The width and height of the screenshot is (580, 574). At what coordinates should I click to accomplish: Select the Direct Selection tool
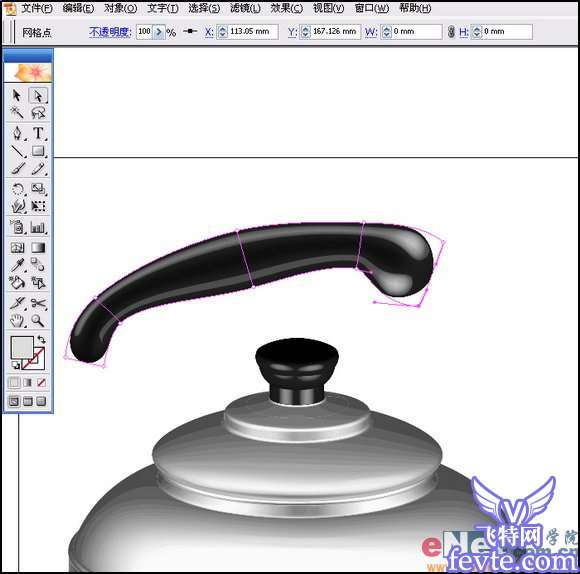(38, 96)
